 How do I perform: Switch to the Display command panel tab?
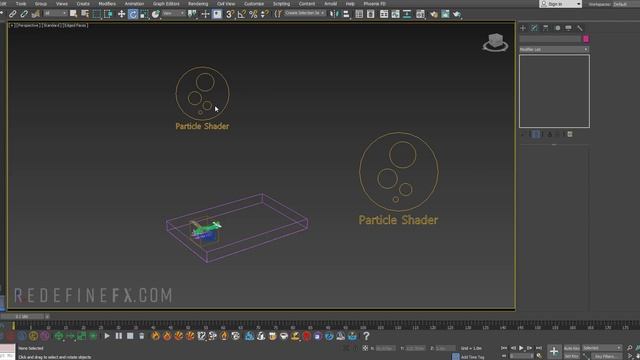pyautogui.click(x=569, y=28)
